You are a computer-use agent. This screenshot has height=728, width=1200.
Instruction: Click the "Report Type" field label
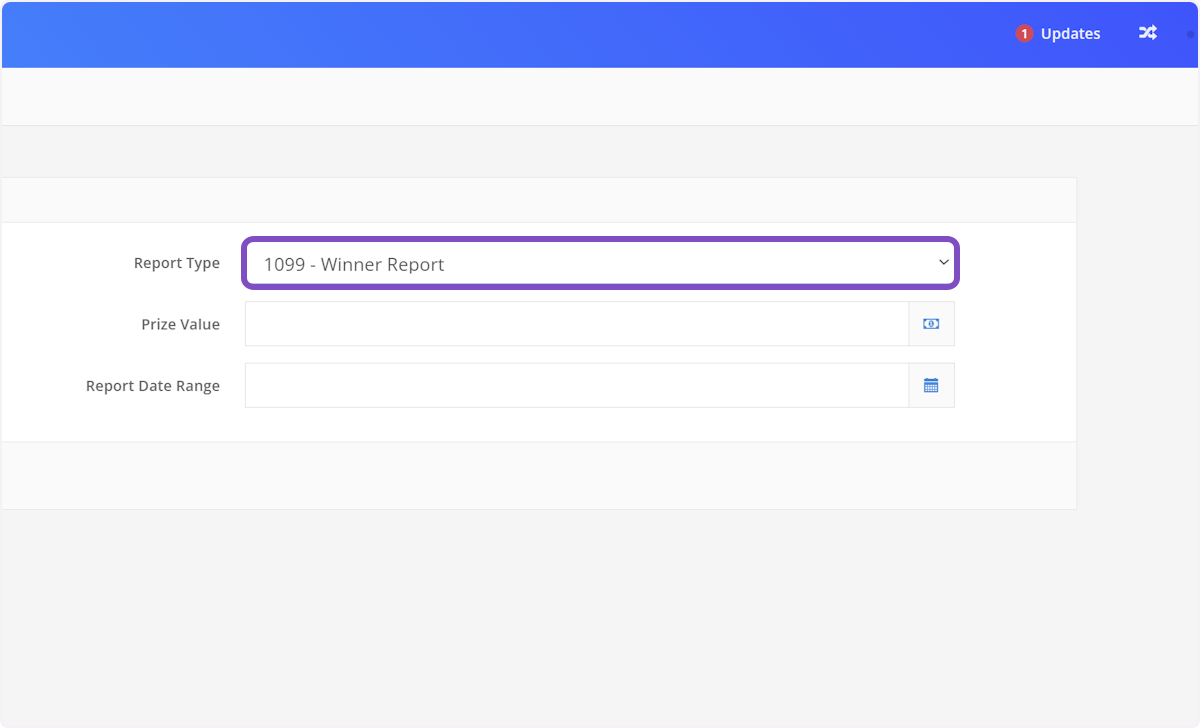point(177,263)
